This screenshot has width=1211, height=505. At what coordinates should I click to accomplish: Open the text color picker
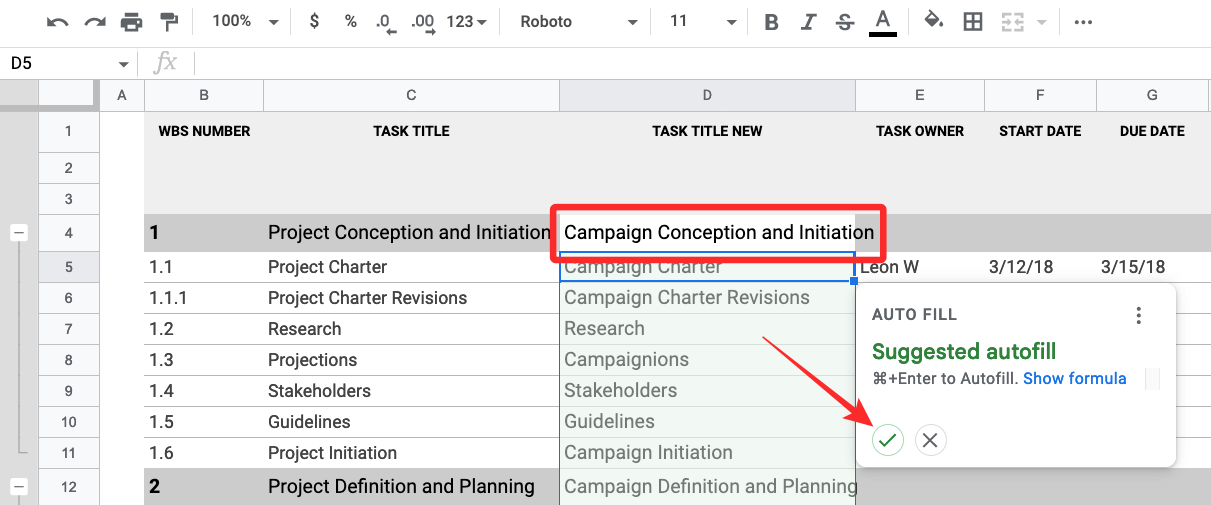pyautogui.click(x=882, y=21)
